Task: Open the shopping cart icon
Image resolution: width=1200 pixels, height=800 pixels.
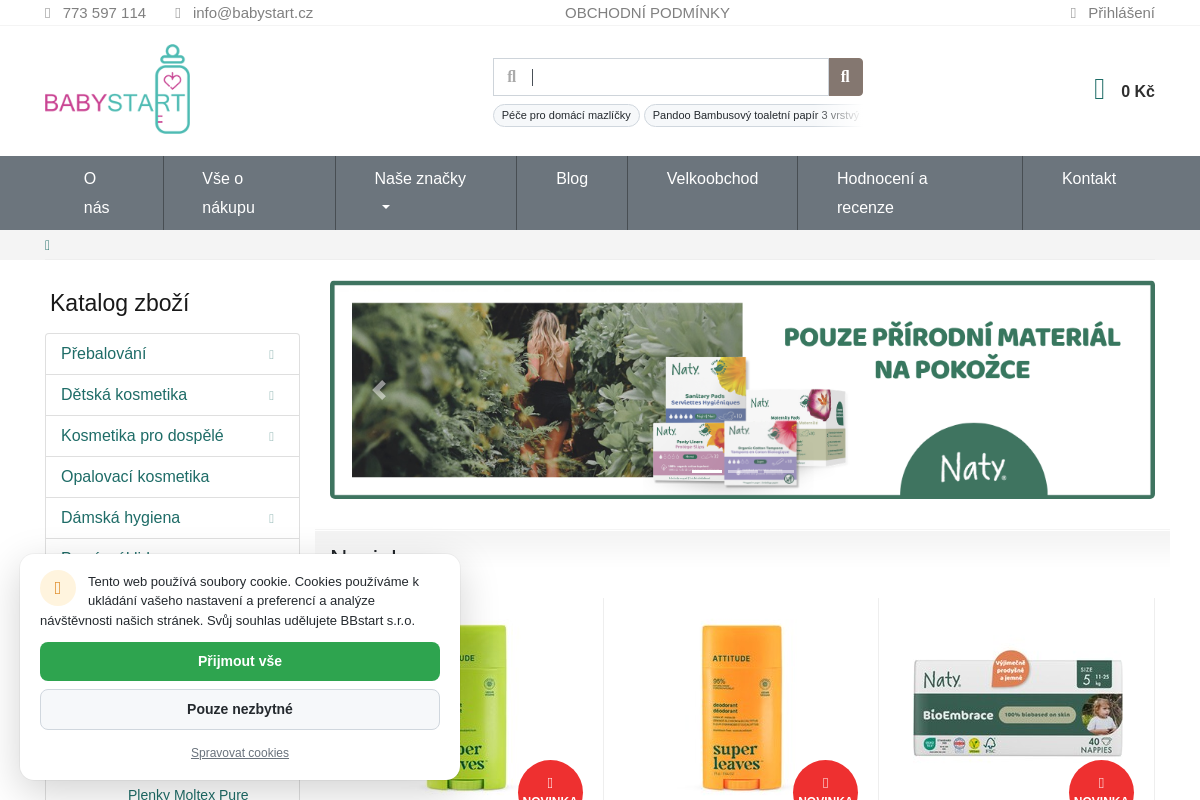Action: [1100, 90]
